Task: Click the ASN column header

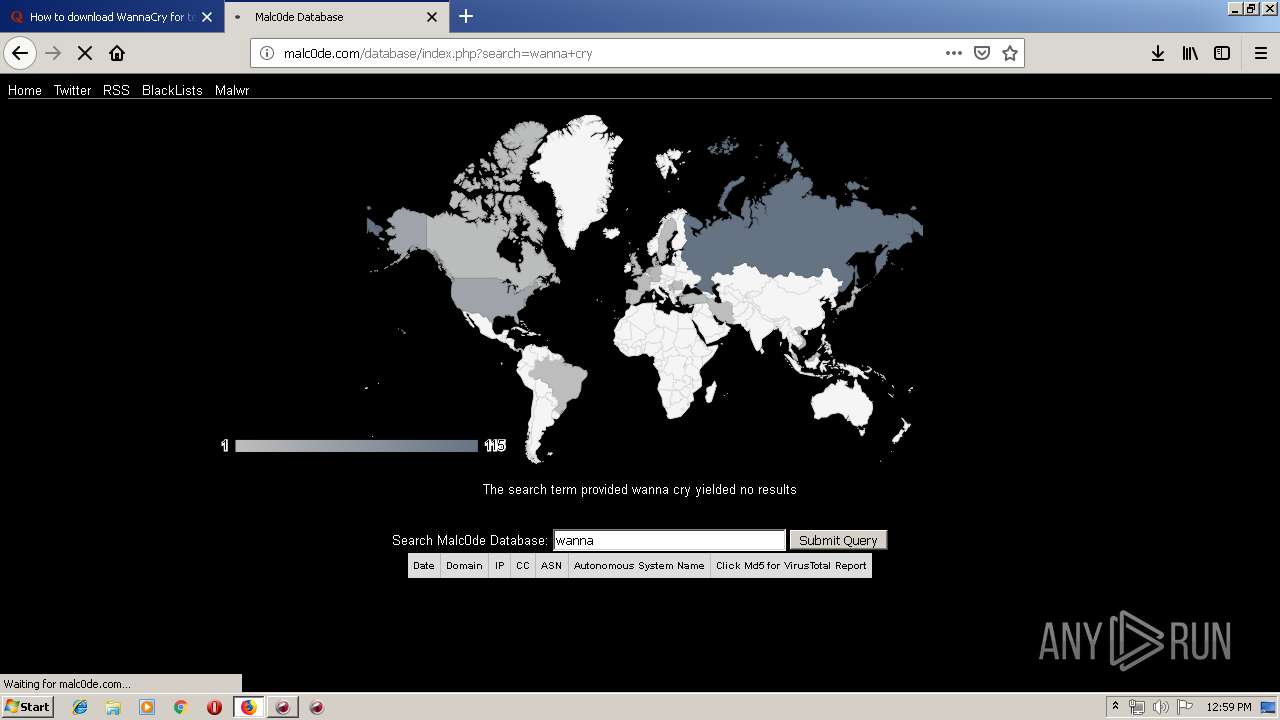Action: 551,565
